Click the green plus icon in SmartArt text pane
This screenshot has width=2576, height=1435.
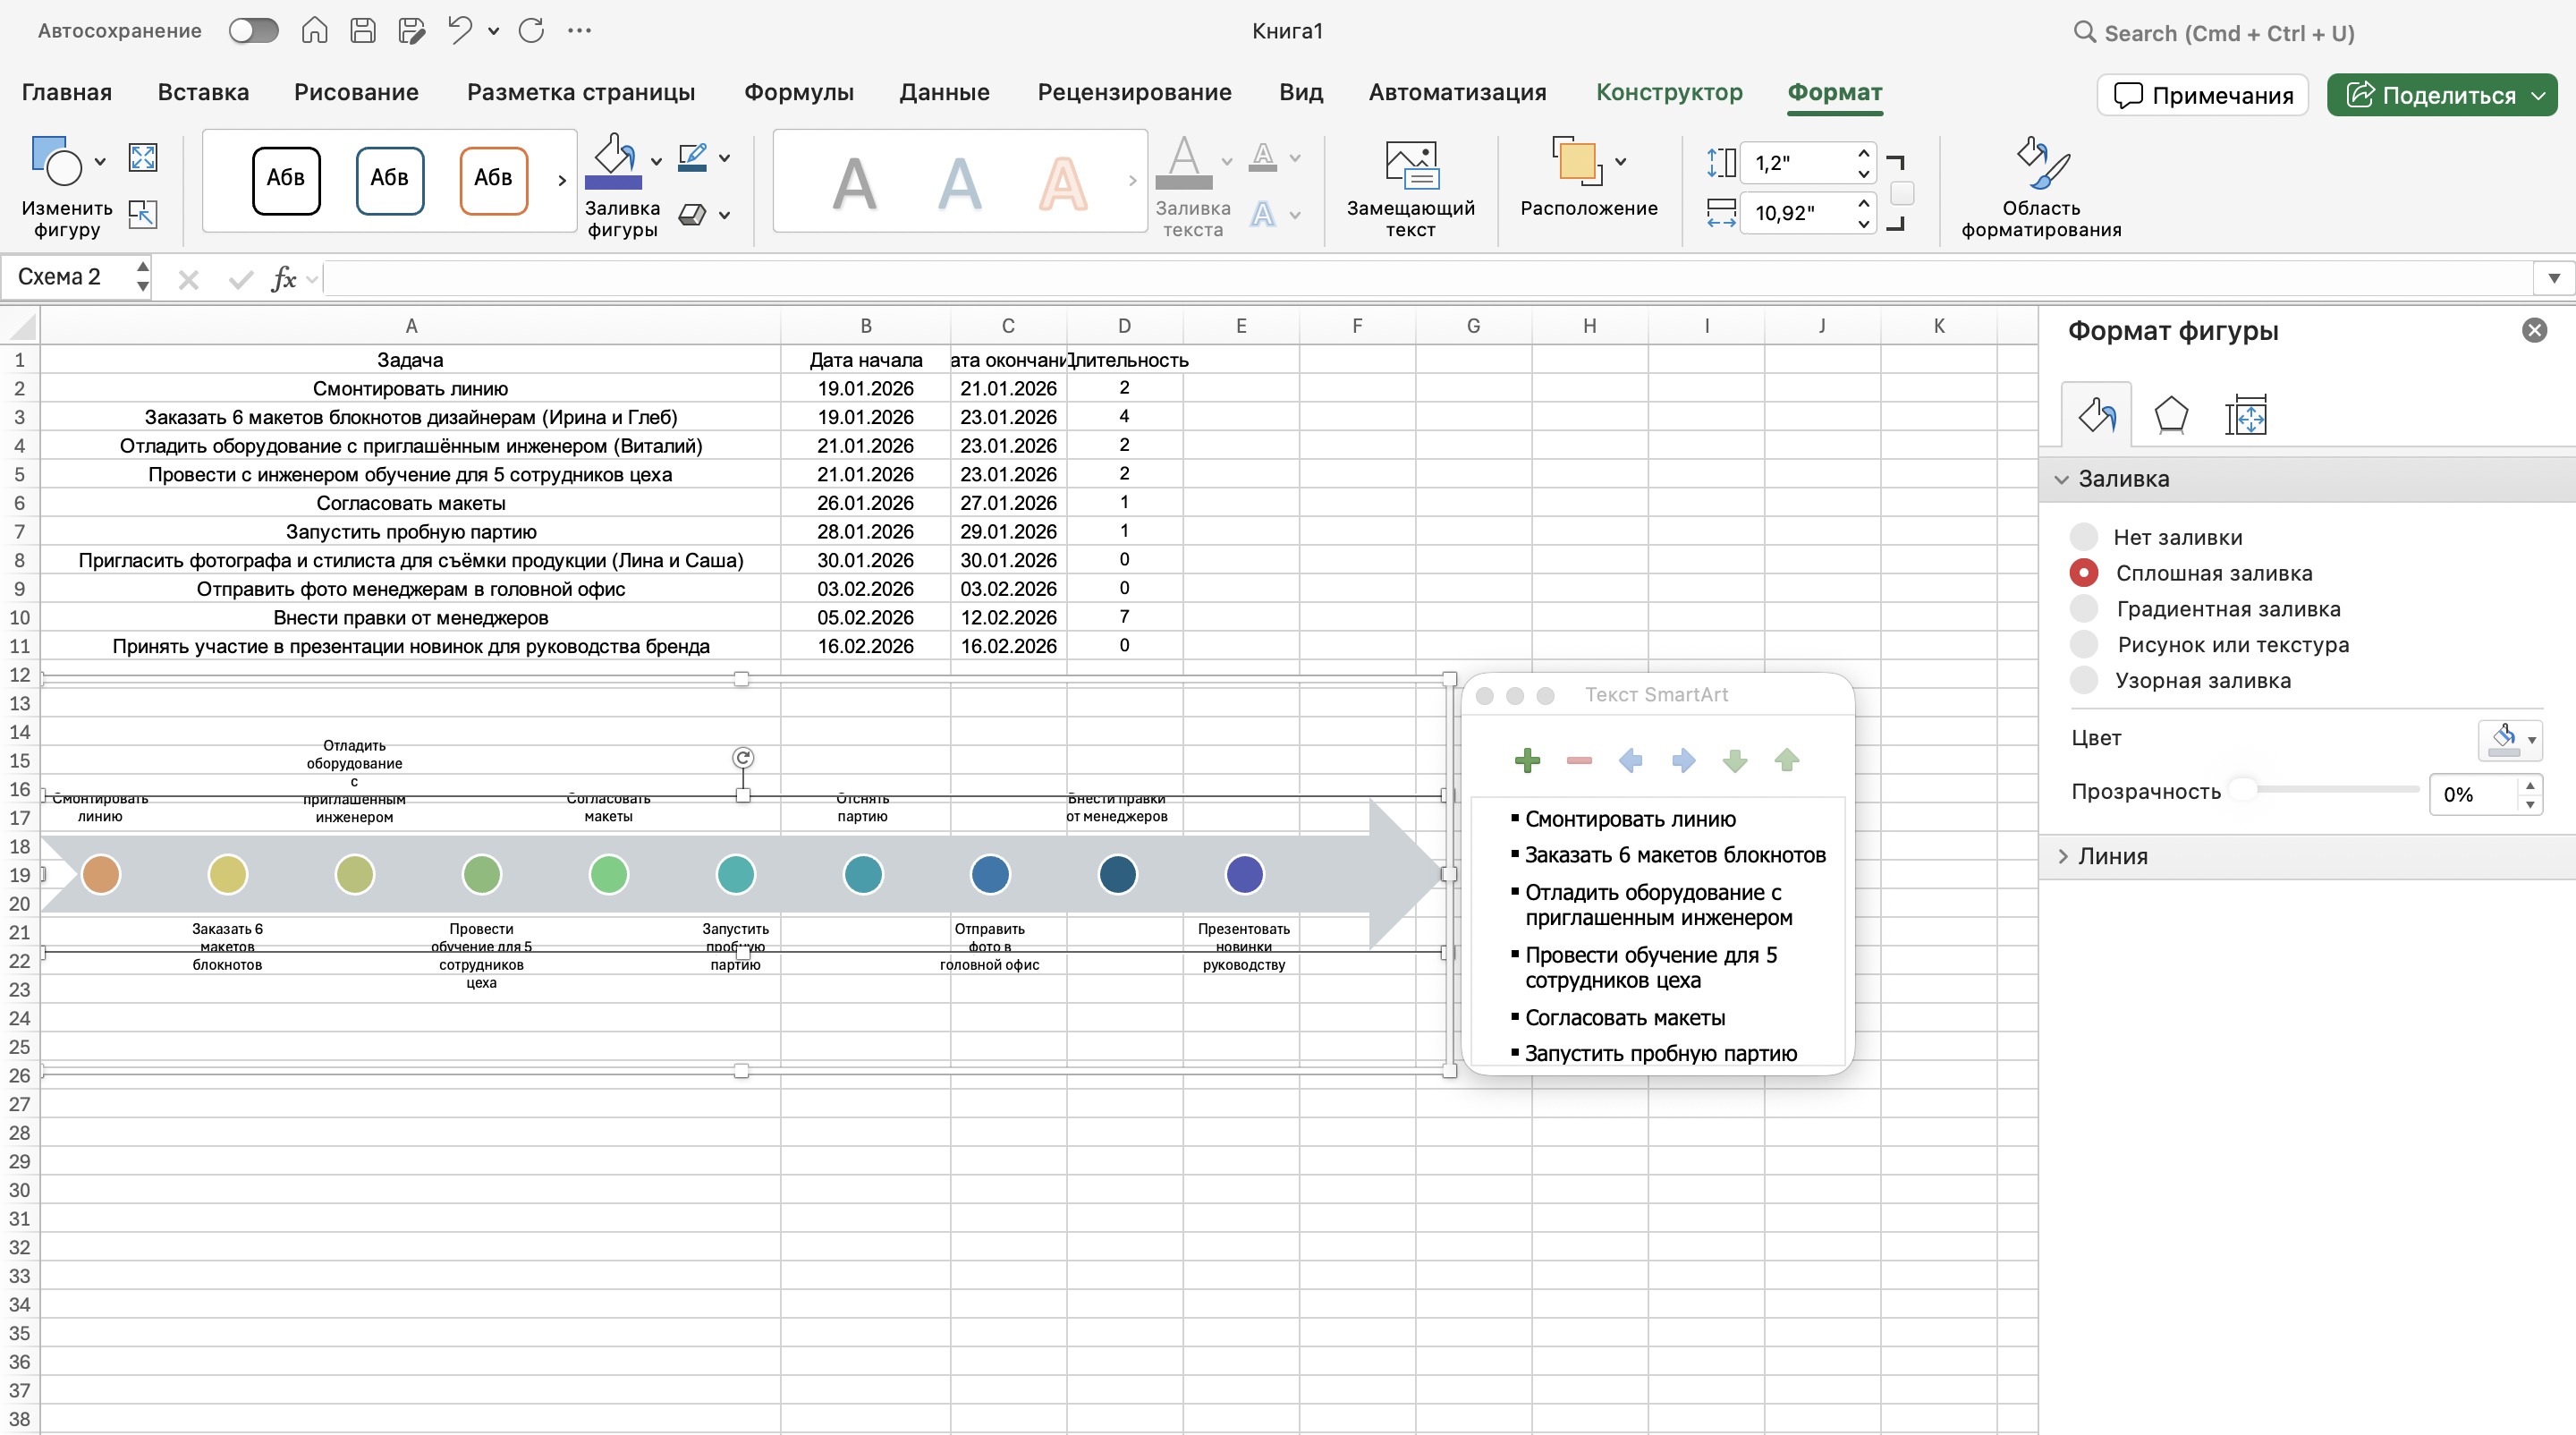click(x=1527, y=761)
